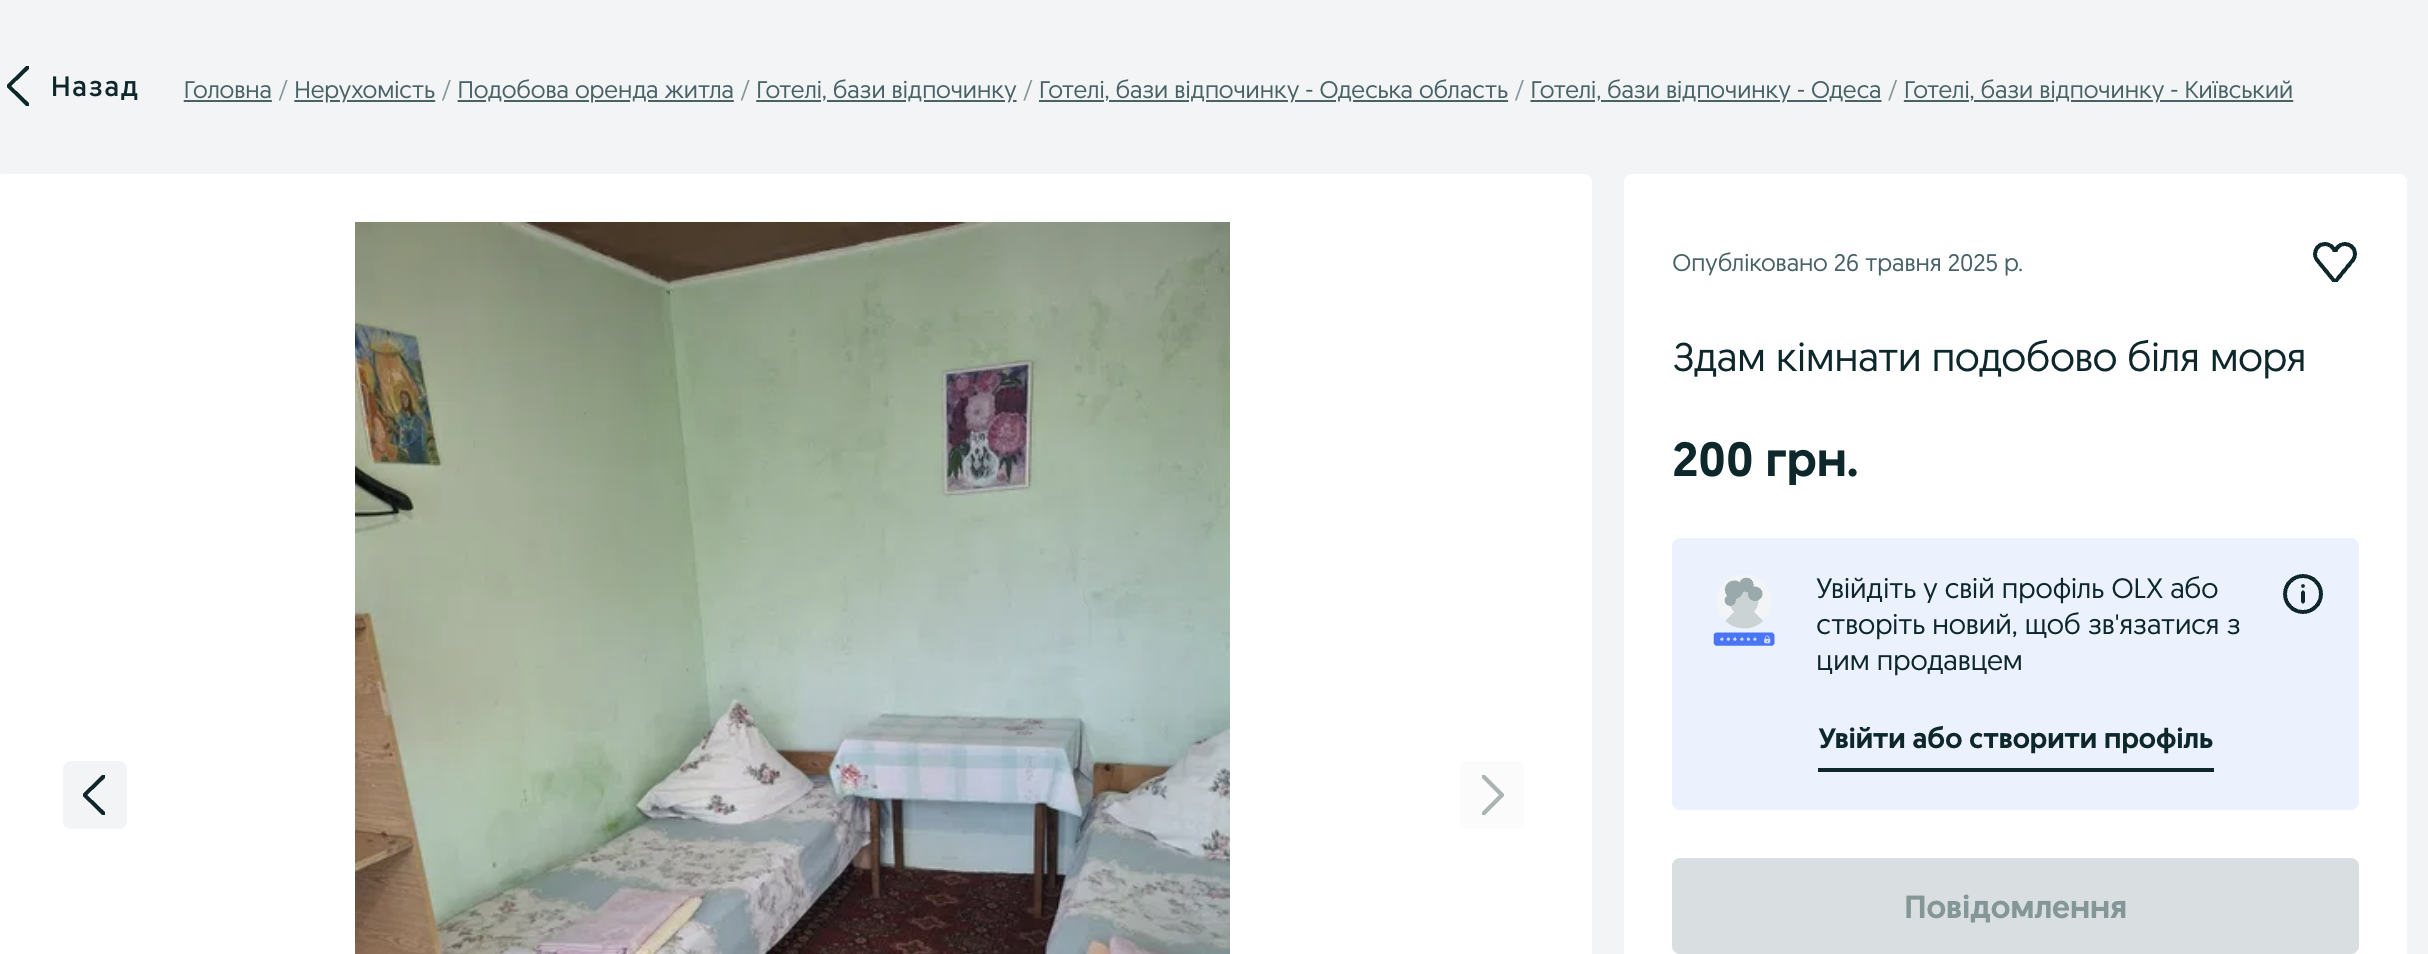Click the listing title Здам кімнати подобово

pyautogui.click(x=1988, y=358)
